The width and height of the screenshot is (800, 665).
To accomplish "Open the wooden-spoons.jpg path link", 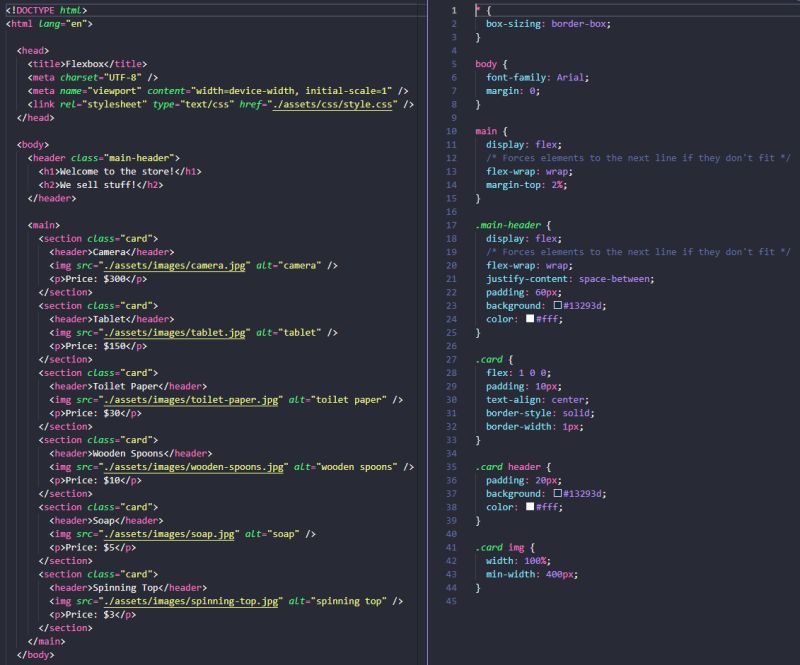I will pyautogui.click(x=193, y=466).
